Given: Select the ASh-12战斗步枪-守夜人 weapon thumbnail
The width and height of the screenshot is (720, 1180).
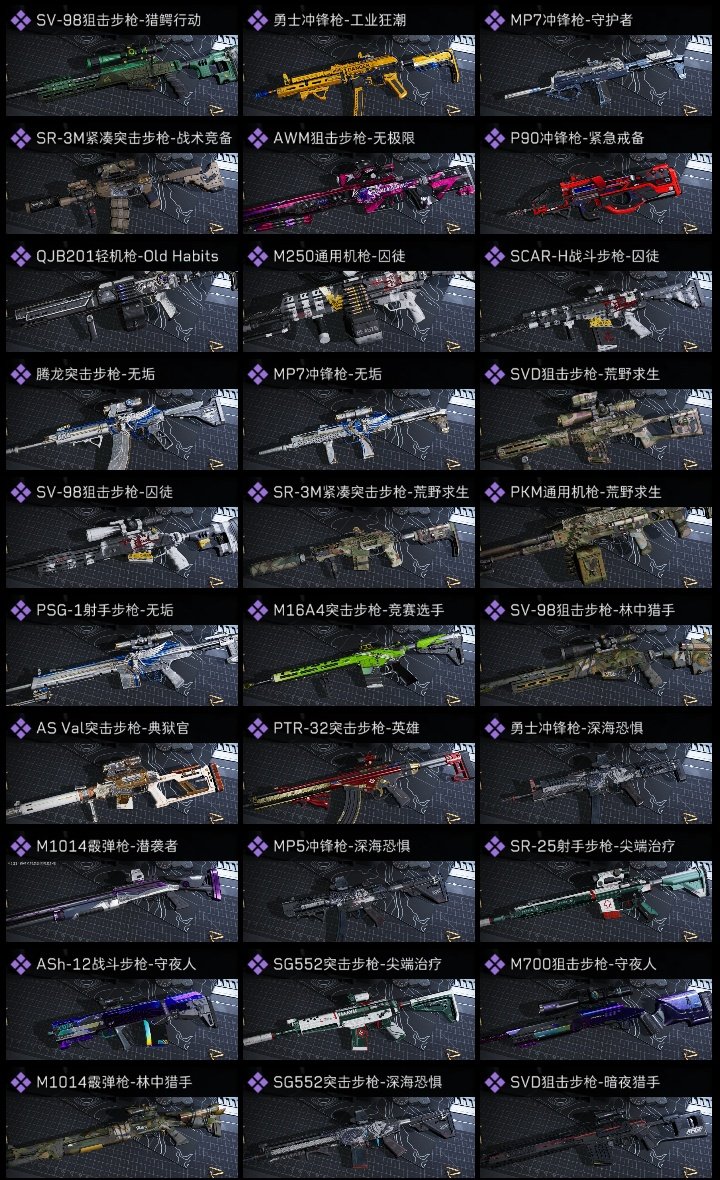Looking at the screenshot, I should pyautogui.click(x=122, y=1020).
